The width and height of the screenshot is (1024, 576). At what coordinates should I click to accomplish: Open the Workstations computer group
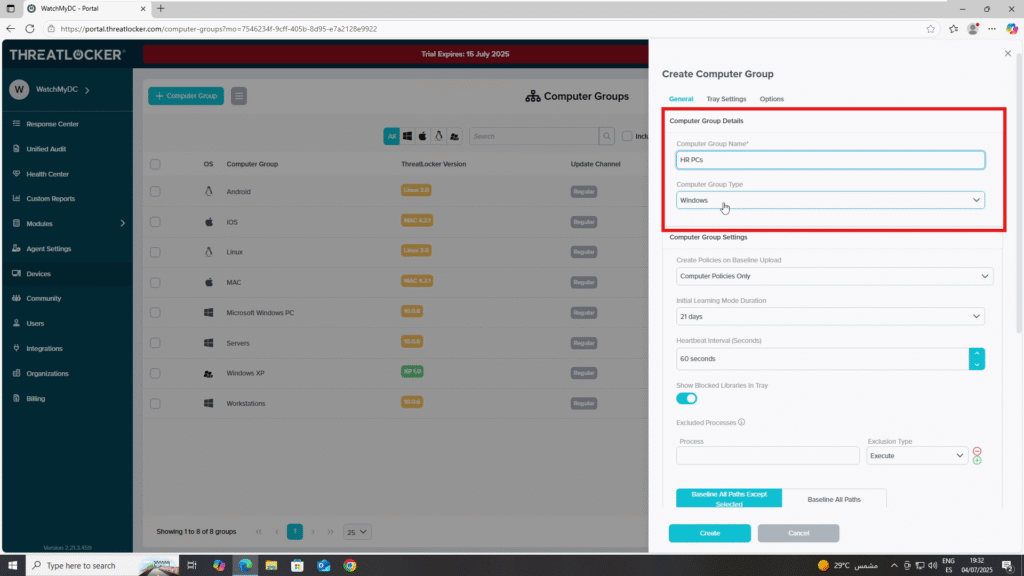click(x=246, y=404)
